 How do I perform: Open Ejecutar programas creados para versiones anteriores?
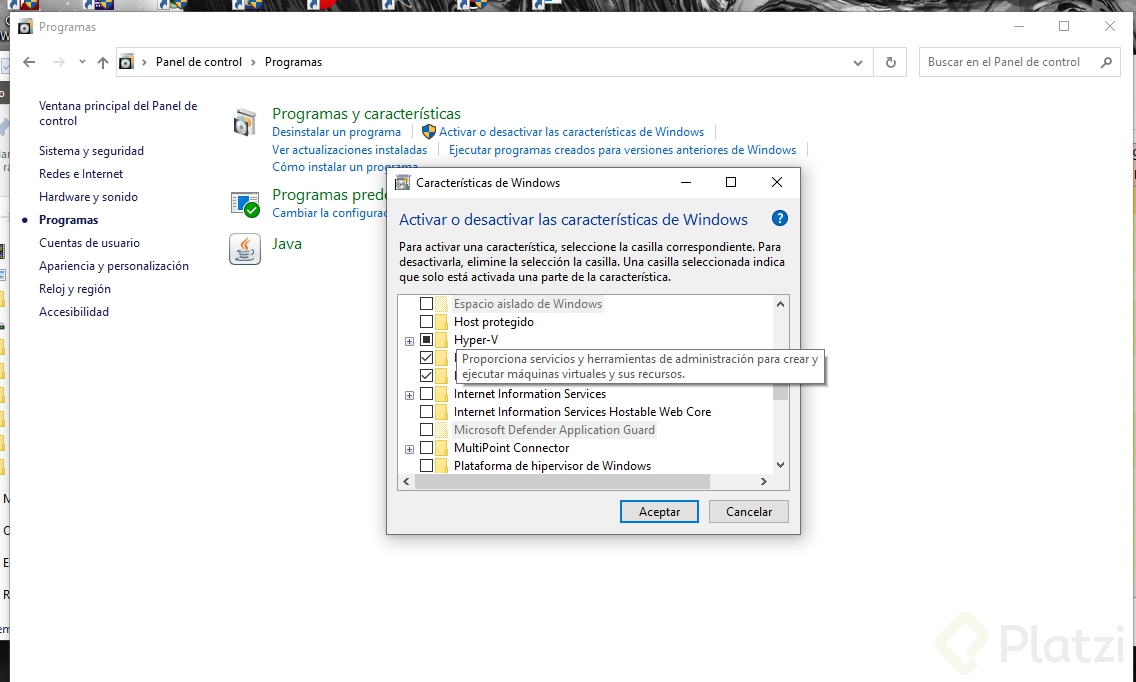pyautogui.click(x=622, y=150)
